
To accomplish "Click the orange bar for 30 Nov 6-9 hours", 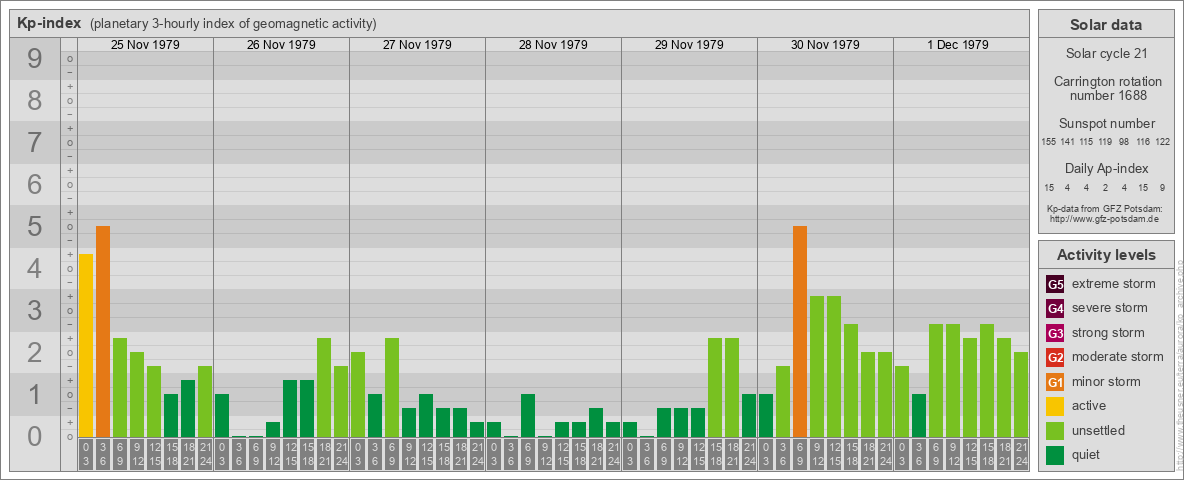I will pos(800,331).
